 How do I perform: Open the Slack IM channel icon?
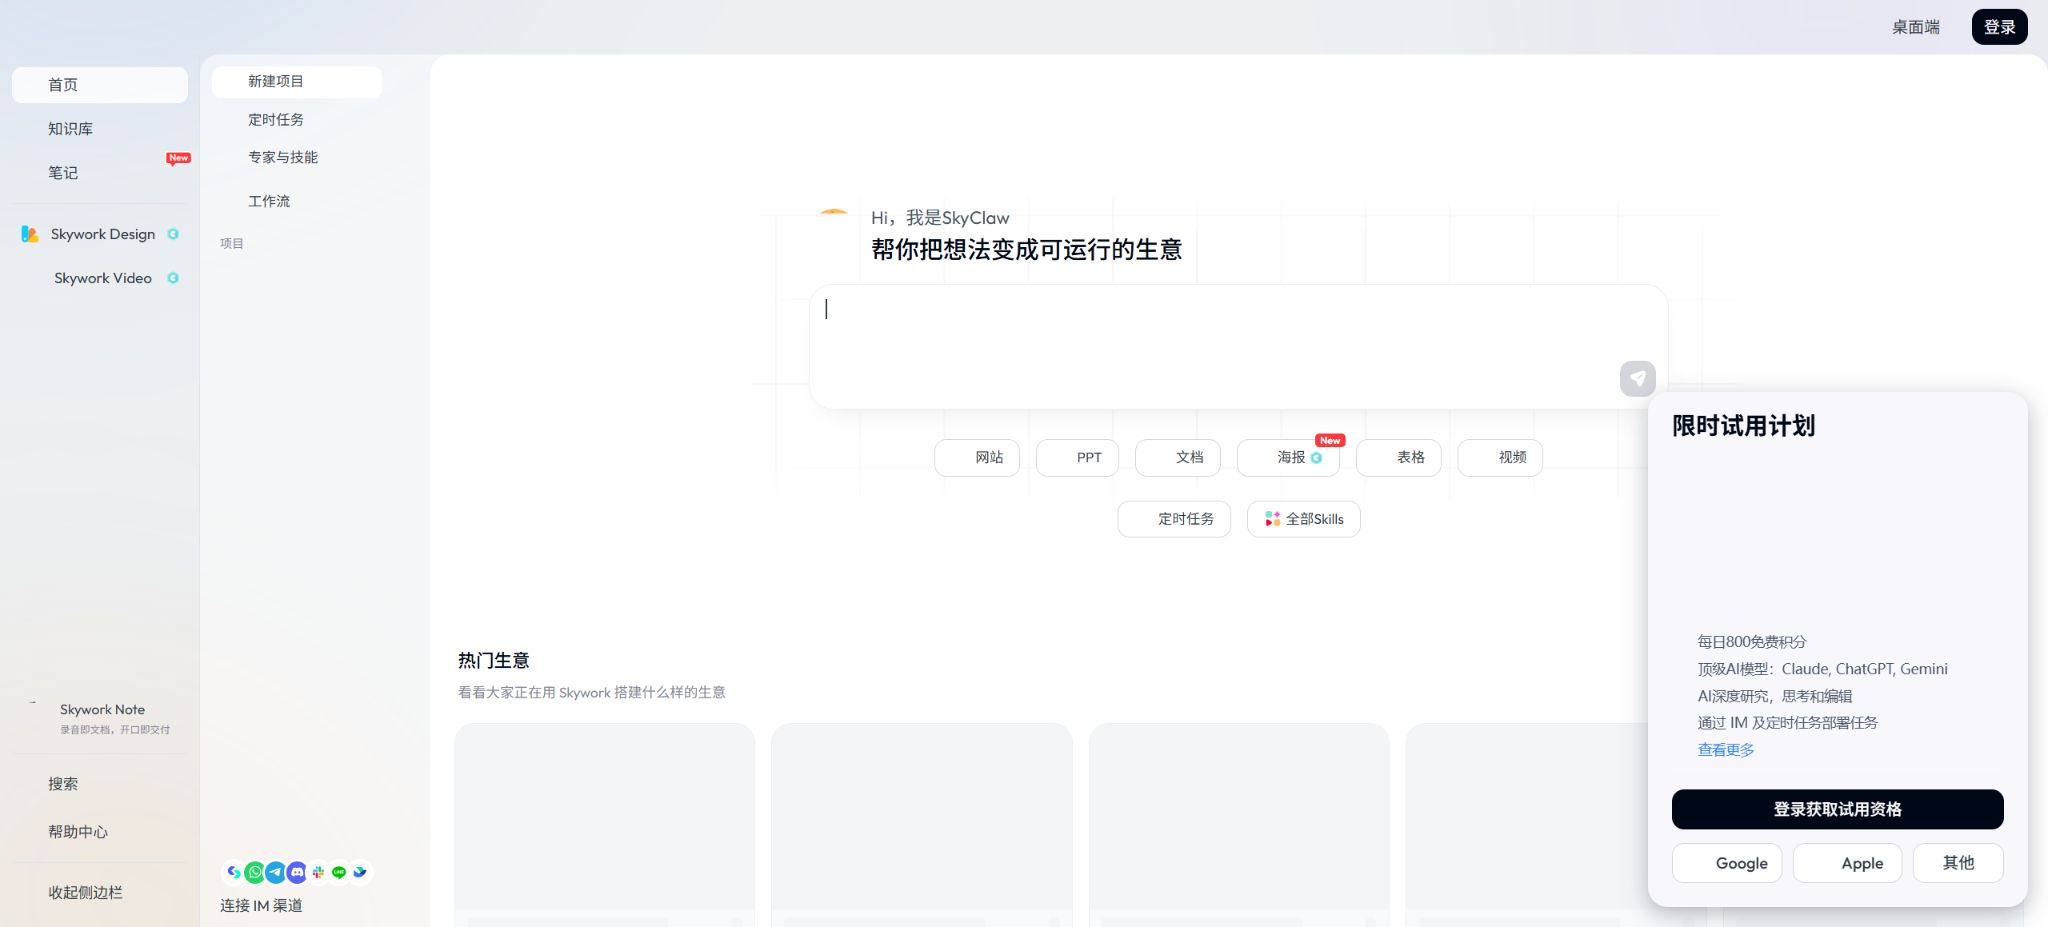[318, 872]
